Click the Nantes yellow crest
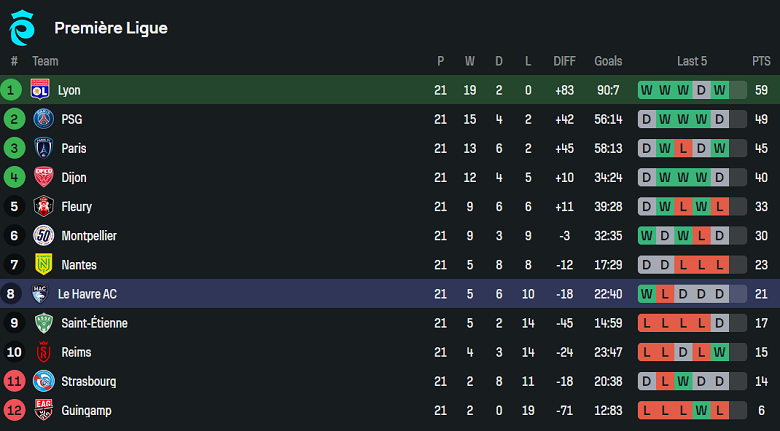 coord(41,265)
